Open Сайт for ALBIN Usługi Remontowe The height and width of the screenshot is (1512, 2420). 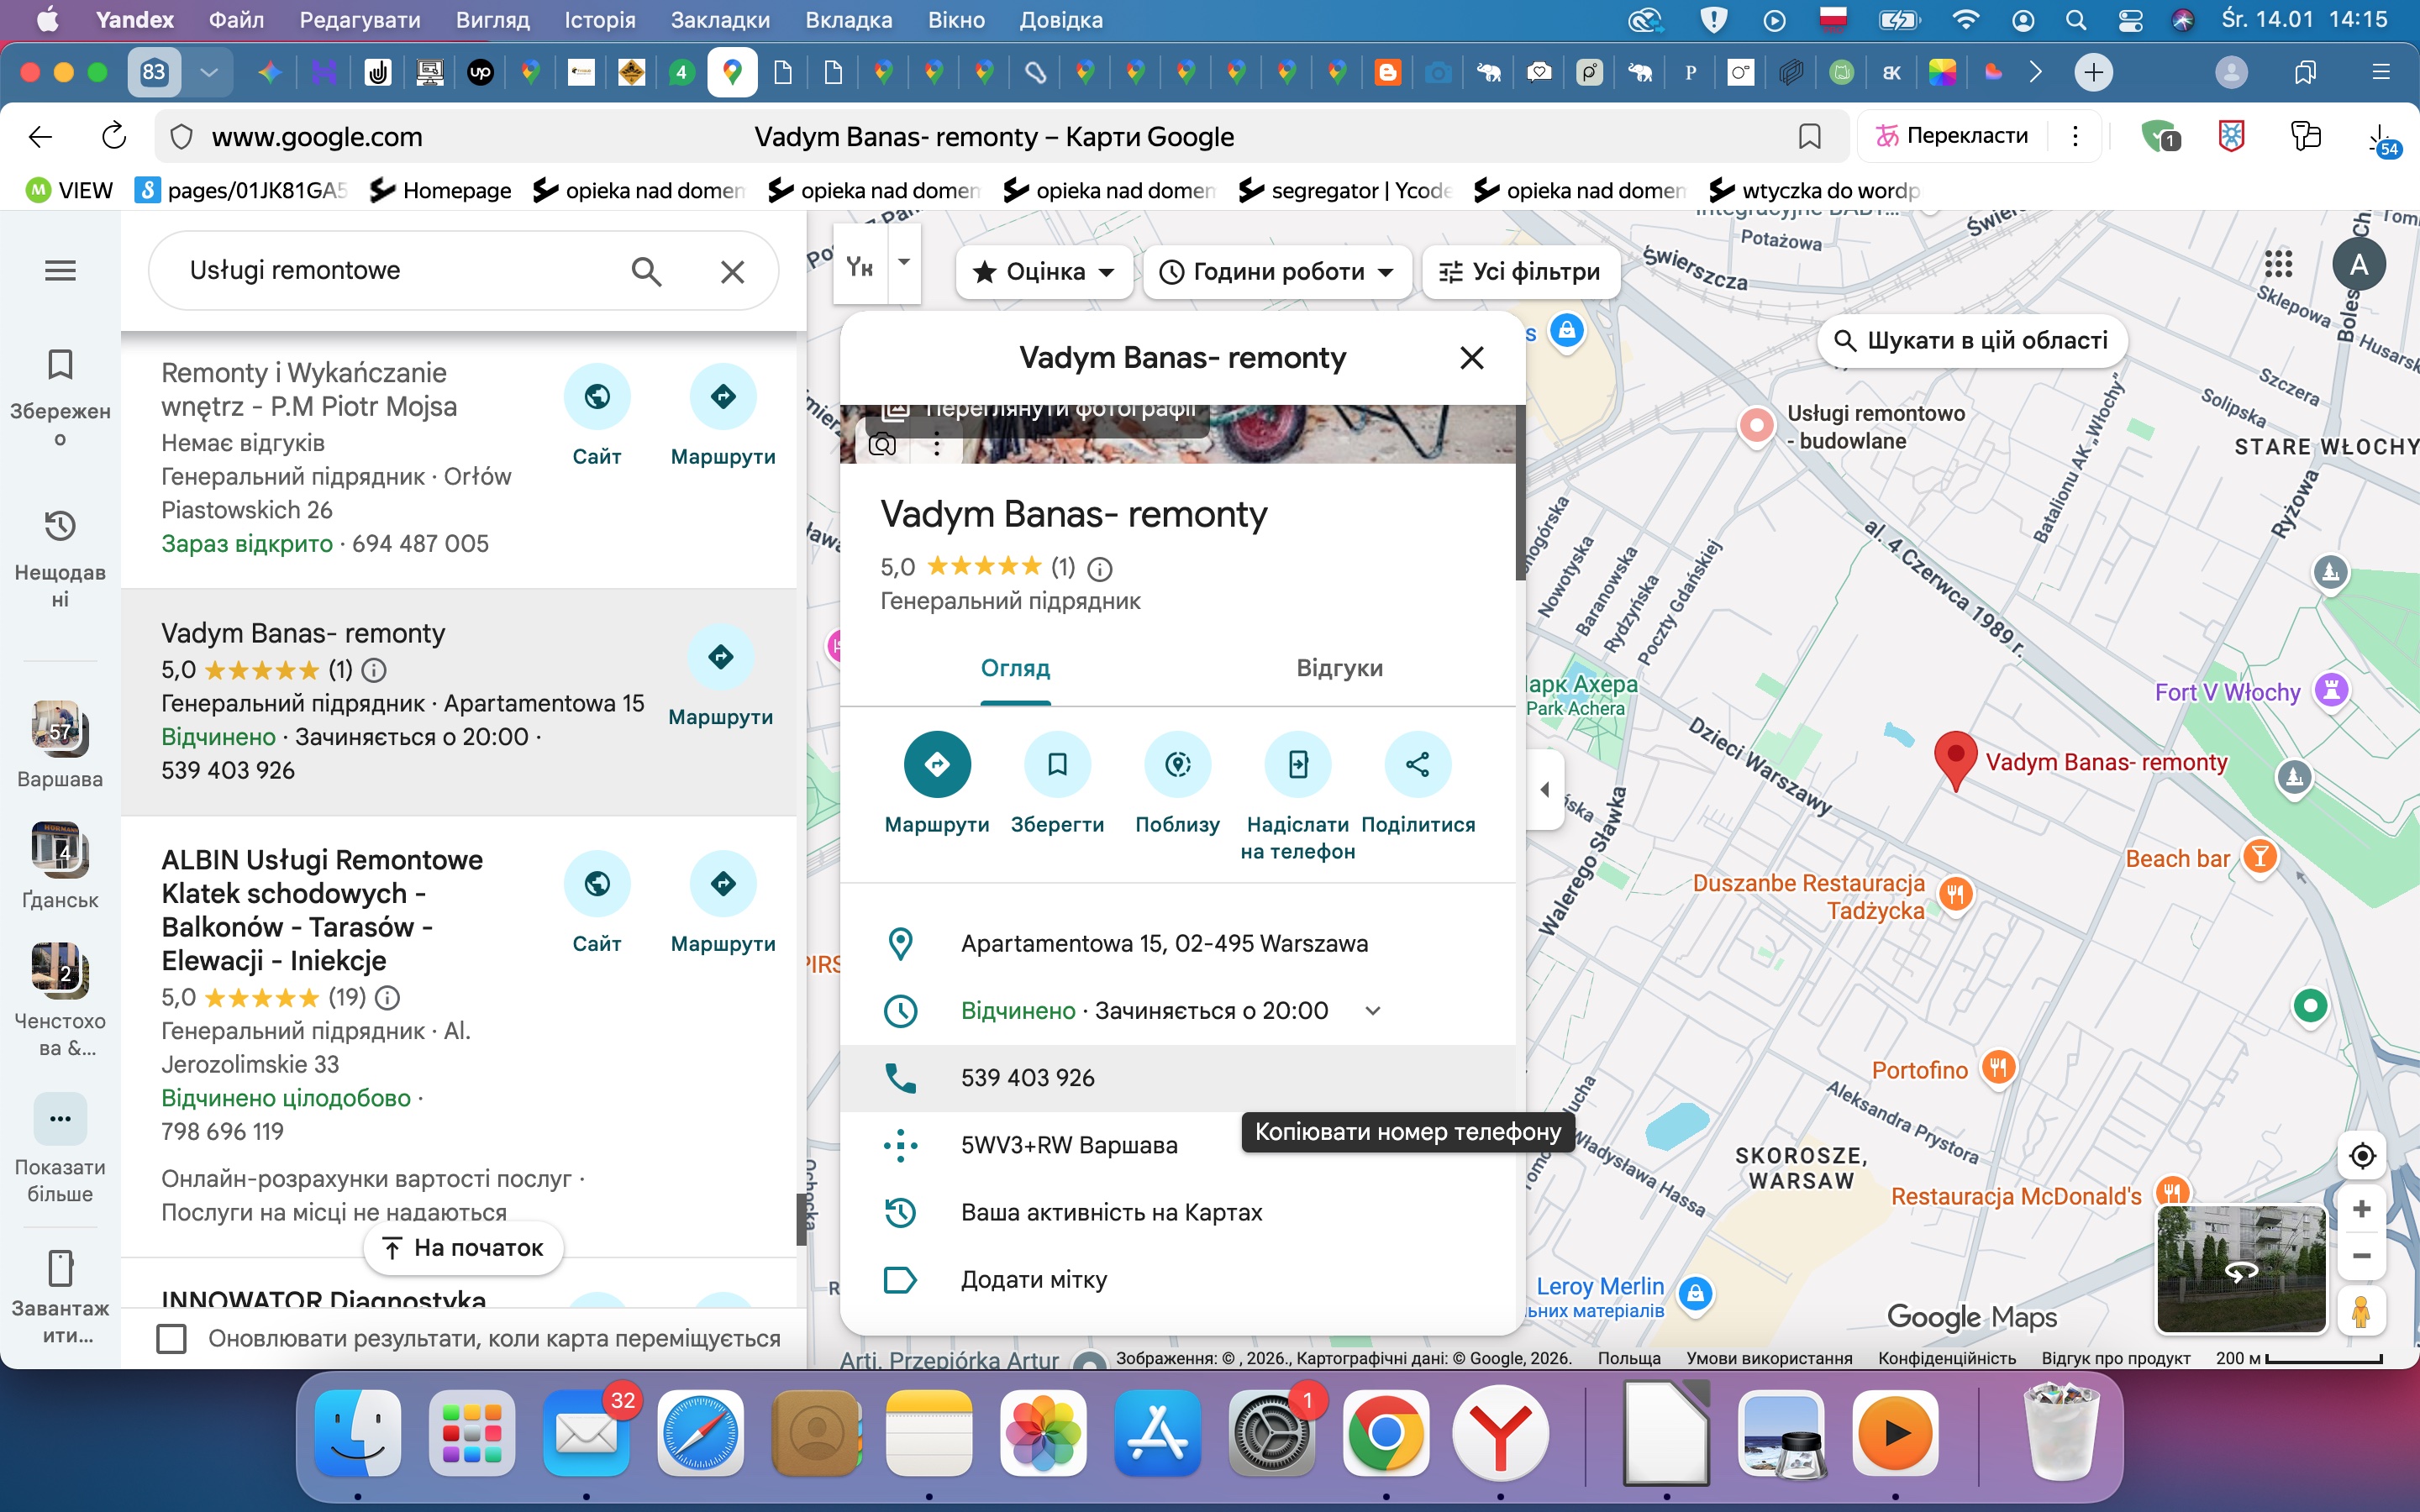(x=597, y=884)
